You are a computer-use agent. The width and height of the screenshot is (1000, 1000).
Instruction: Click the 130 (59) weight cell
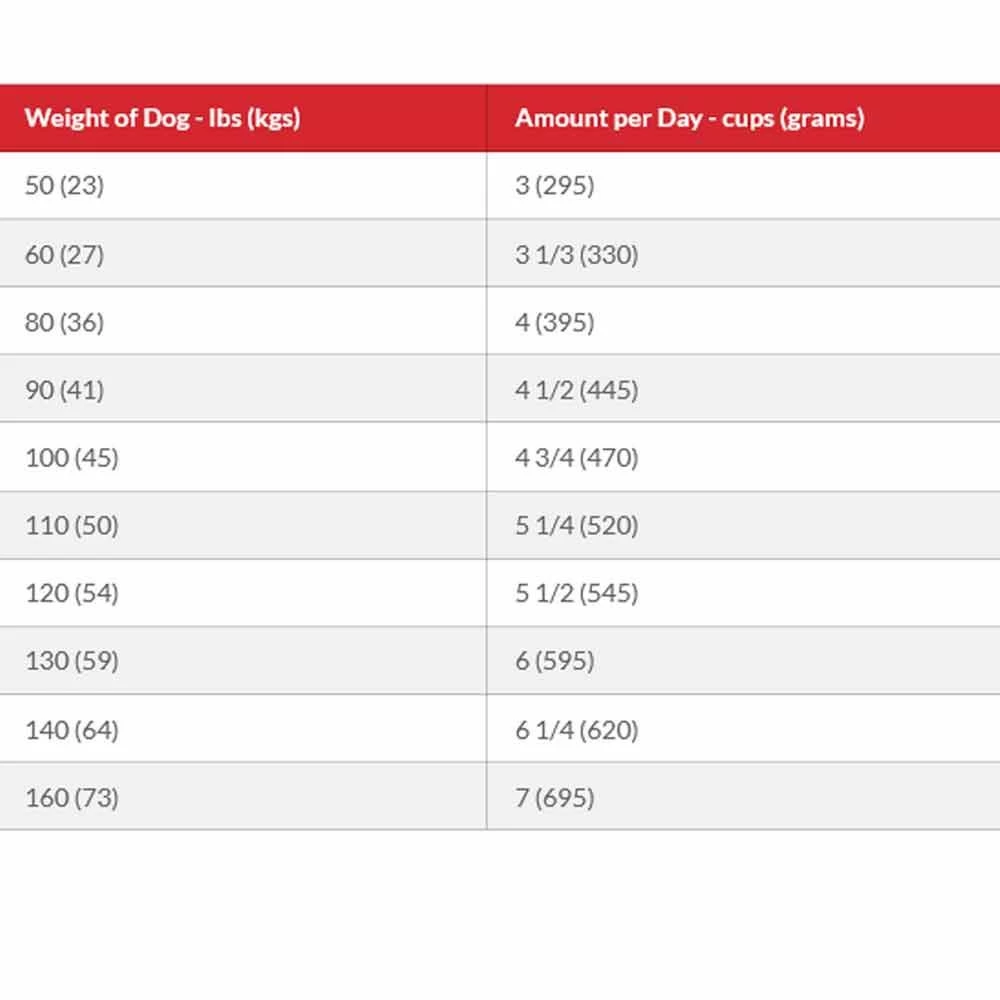pos(71,662)
